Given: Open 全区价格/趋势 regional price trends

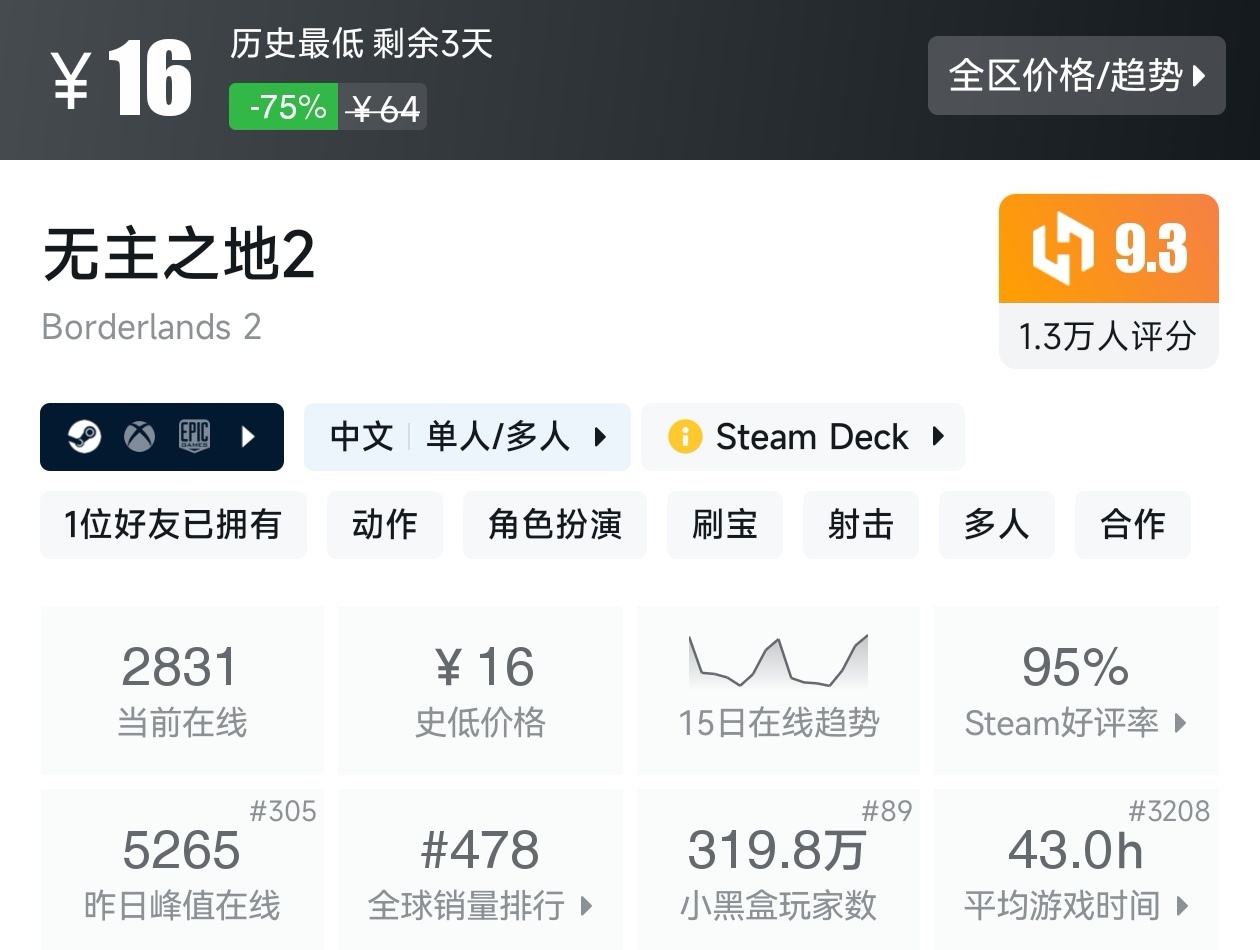Looking at the screenshot, I should 1076,76.
